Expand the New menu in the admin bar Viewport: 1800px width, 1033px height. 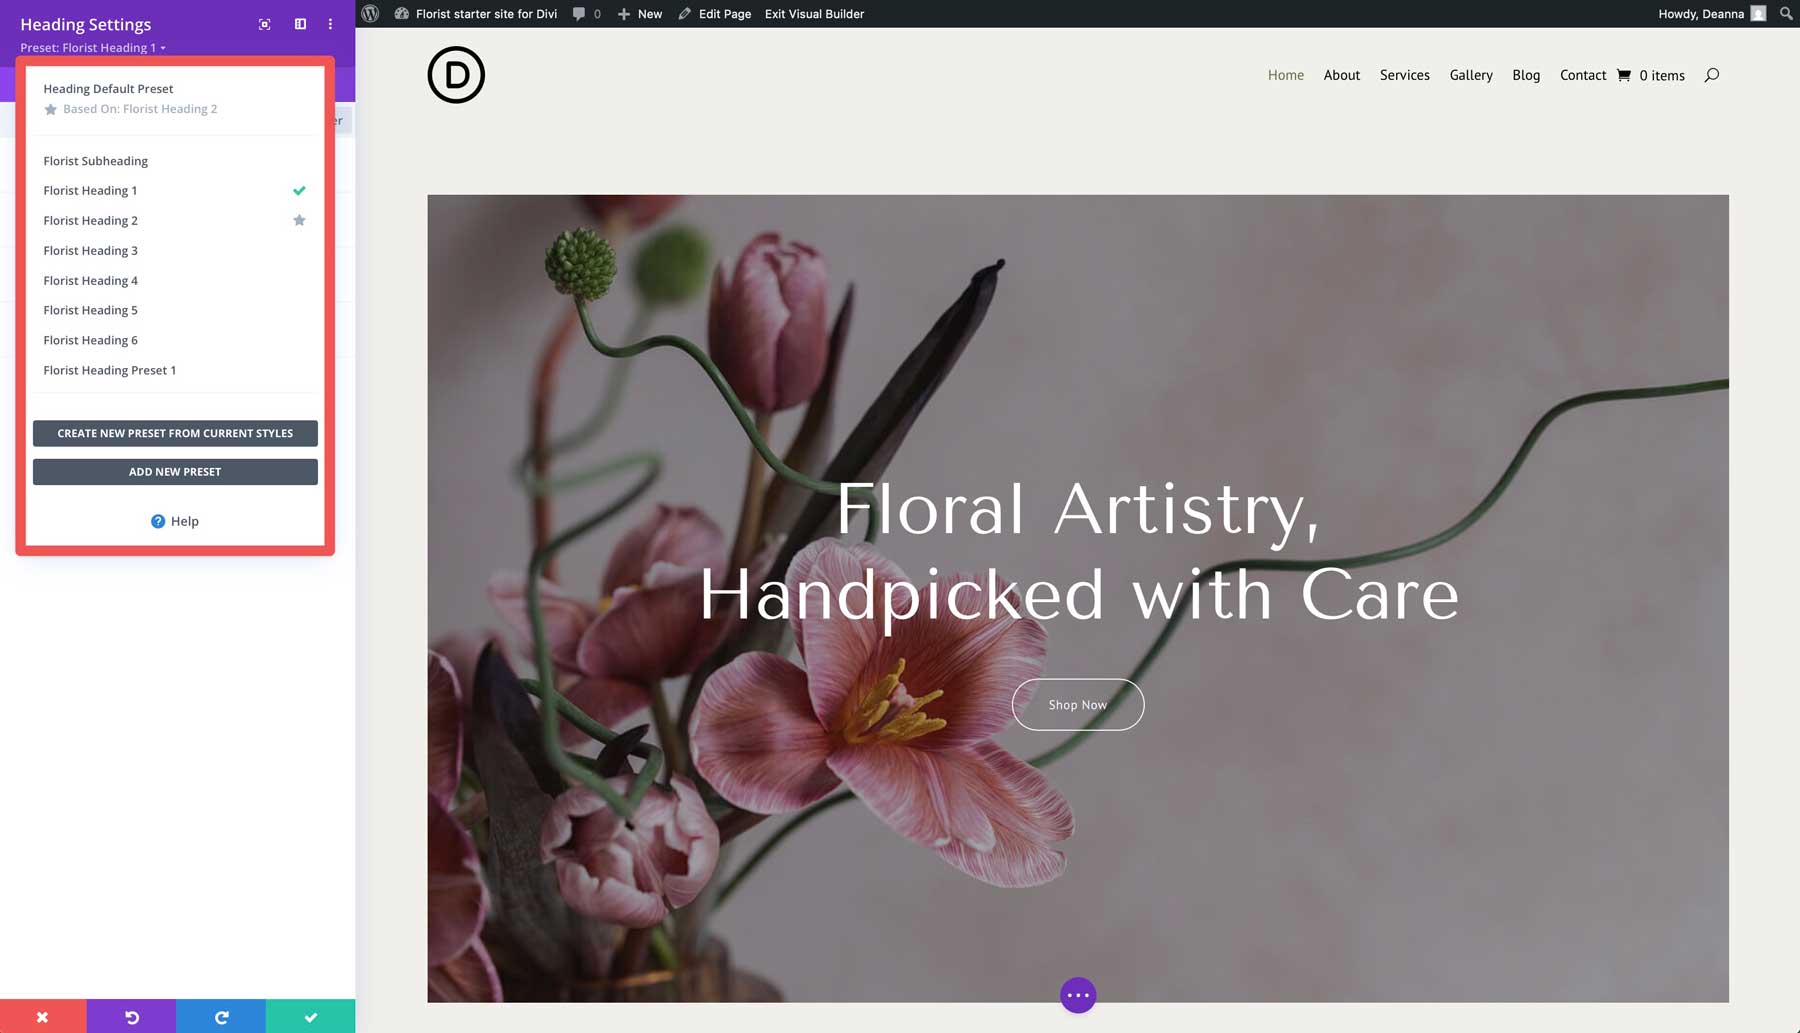640,13
